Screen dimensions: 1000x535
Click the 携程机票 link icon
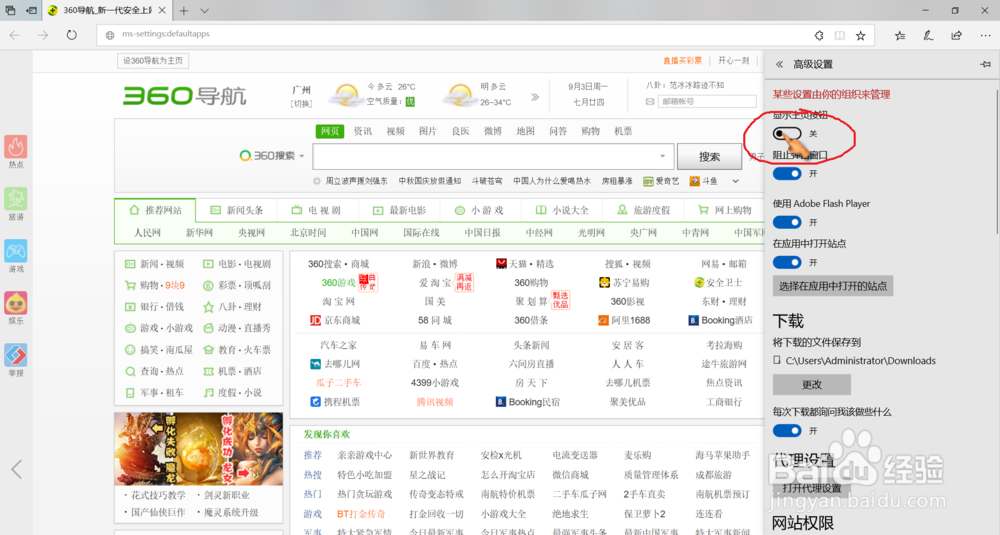(x=315, y=402)
